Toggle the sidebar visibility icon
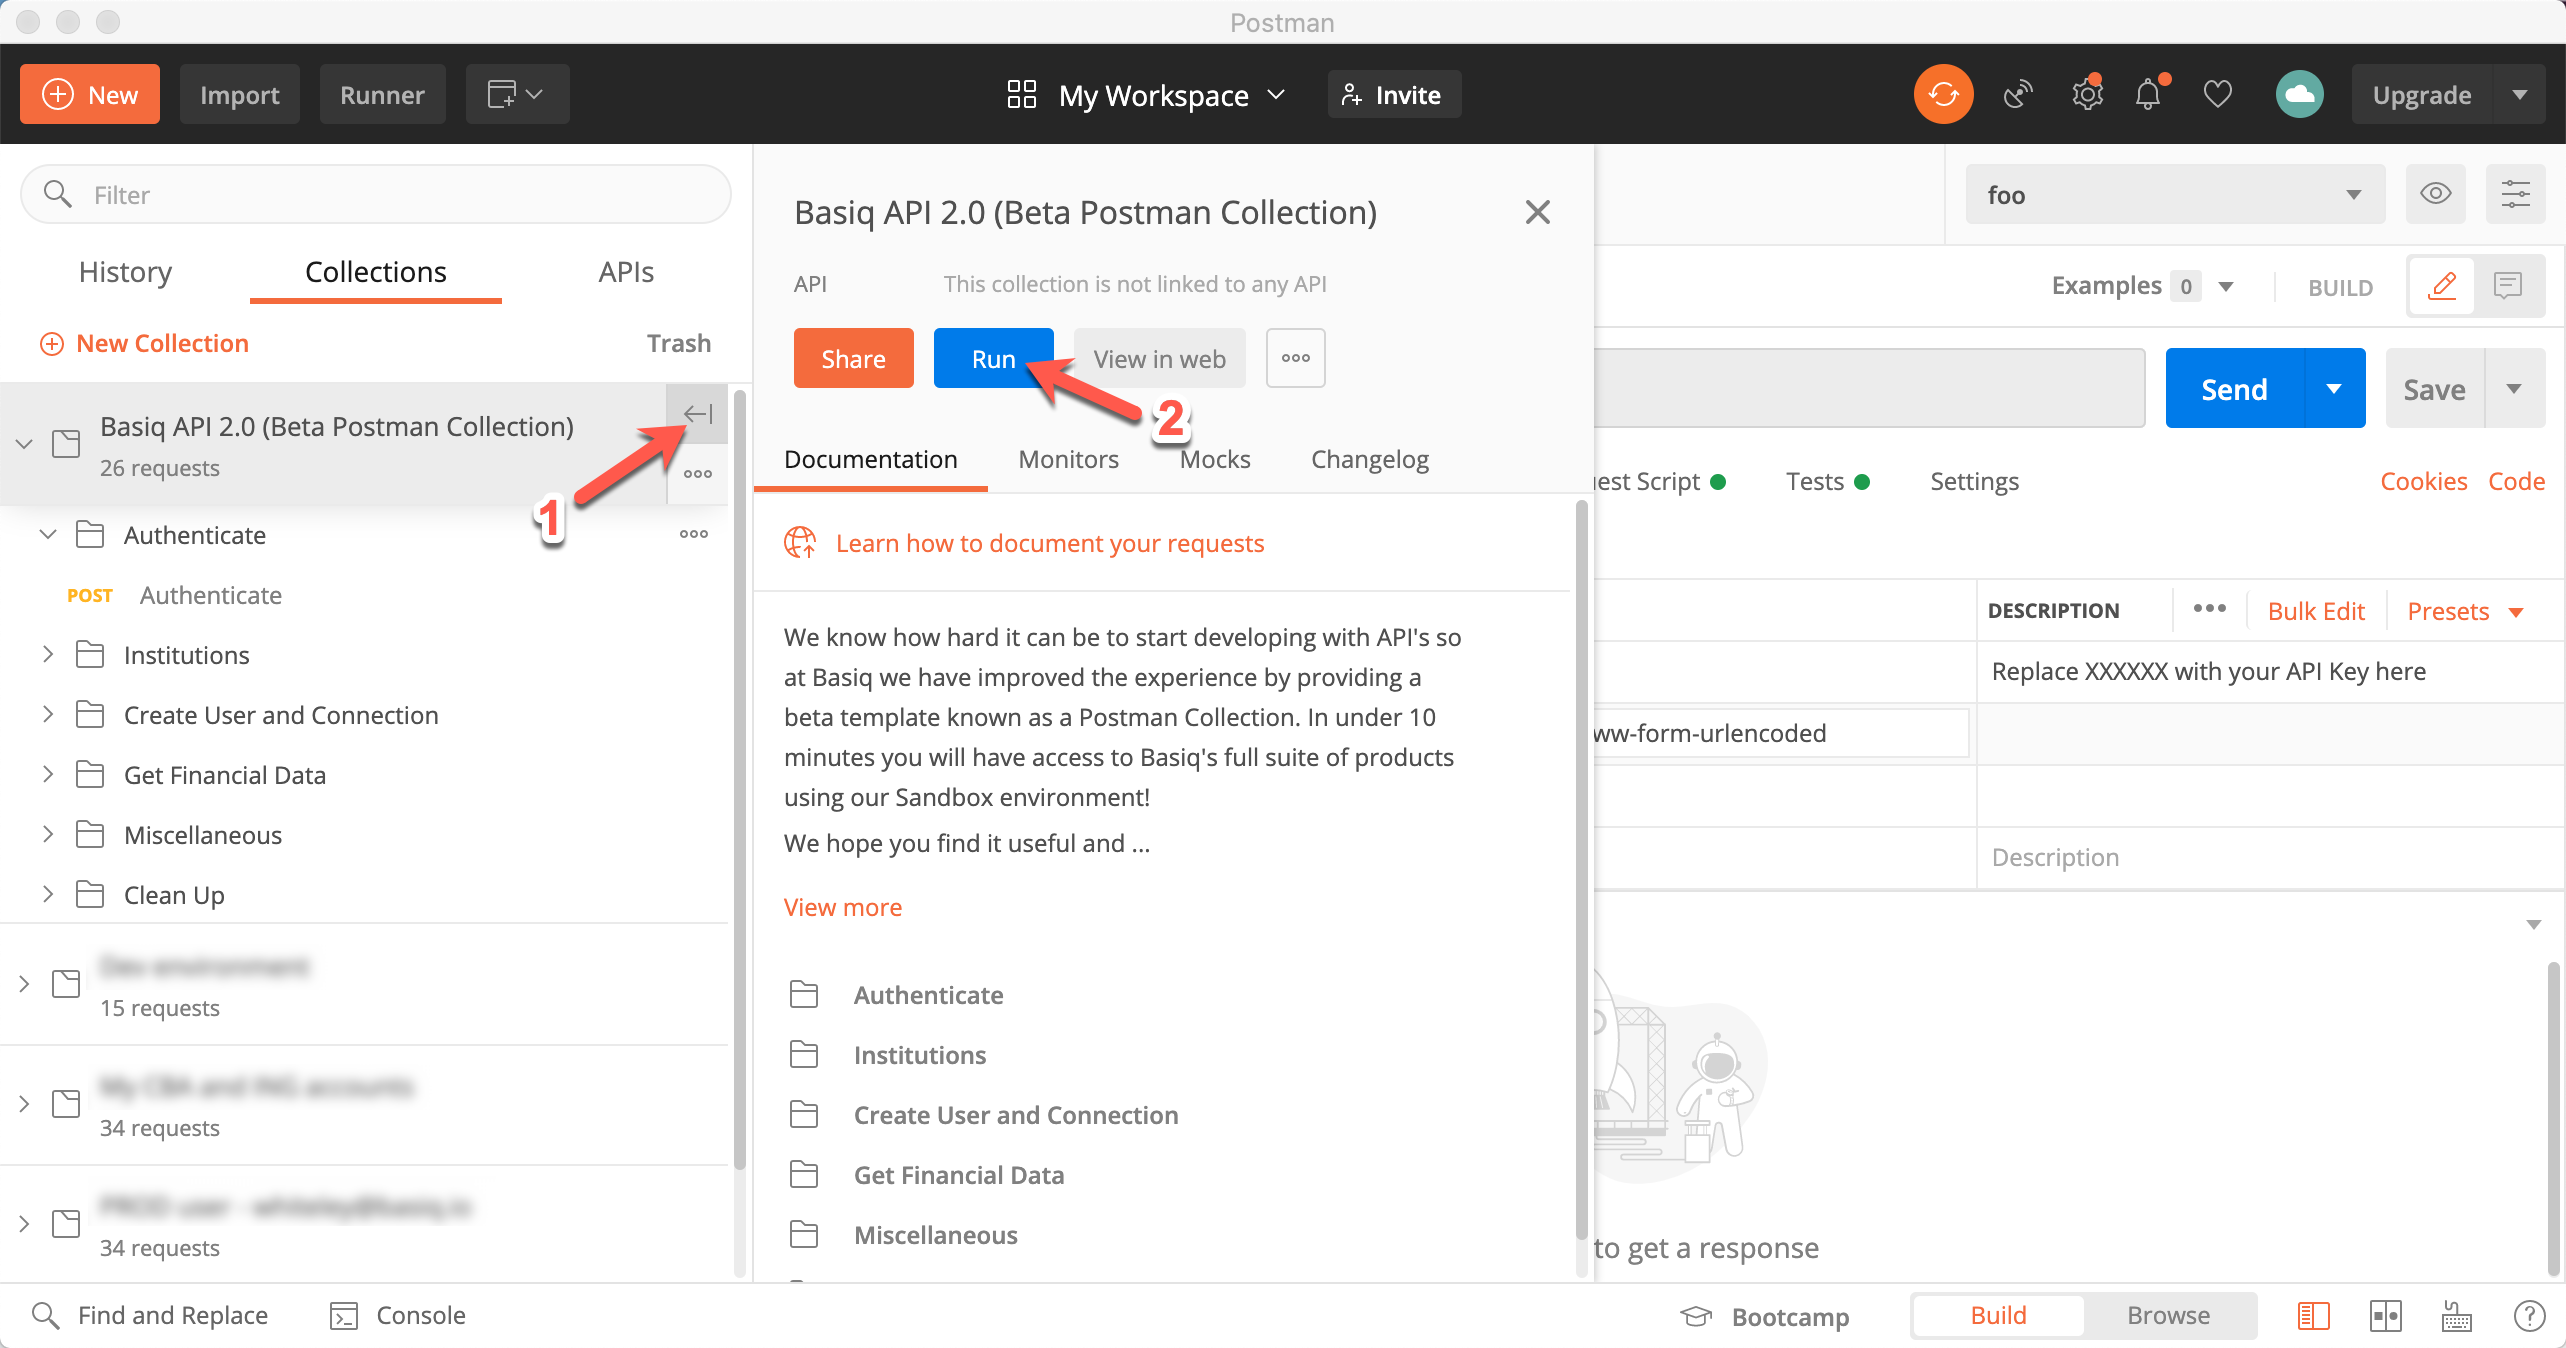The height and width of the screenshot is (1348, 2566). [x=2313, y=1316]
